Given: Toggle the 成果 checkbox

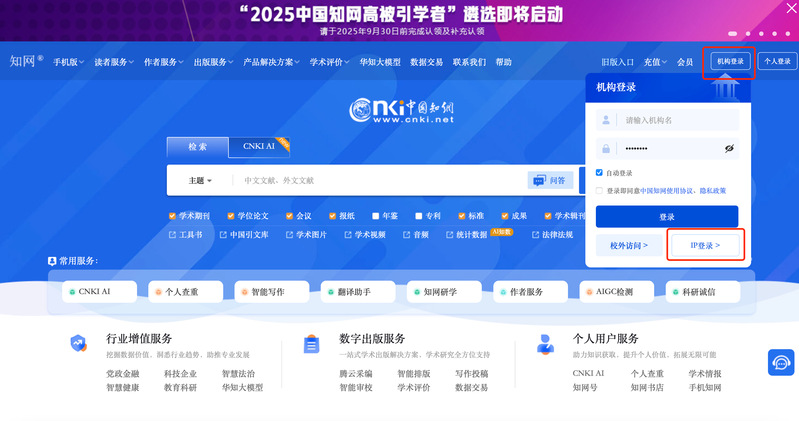Looking at the screenshot, I should [504, 216].
